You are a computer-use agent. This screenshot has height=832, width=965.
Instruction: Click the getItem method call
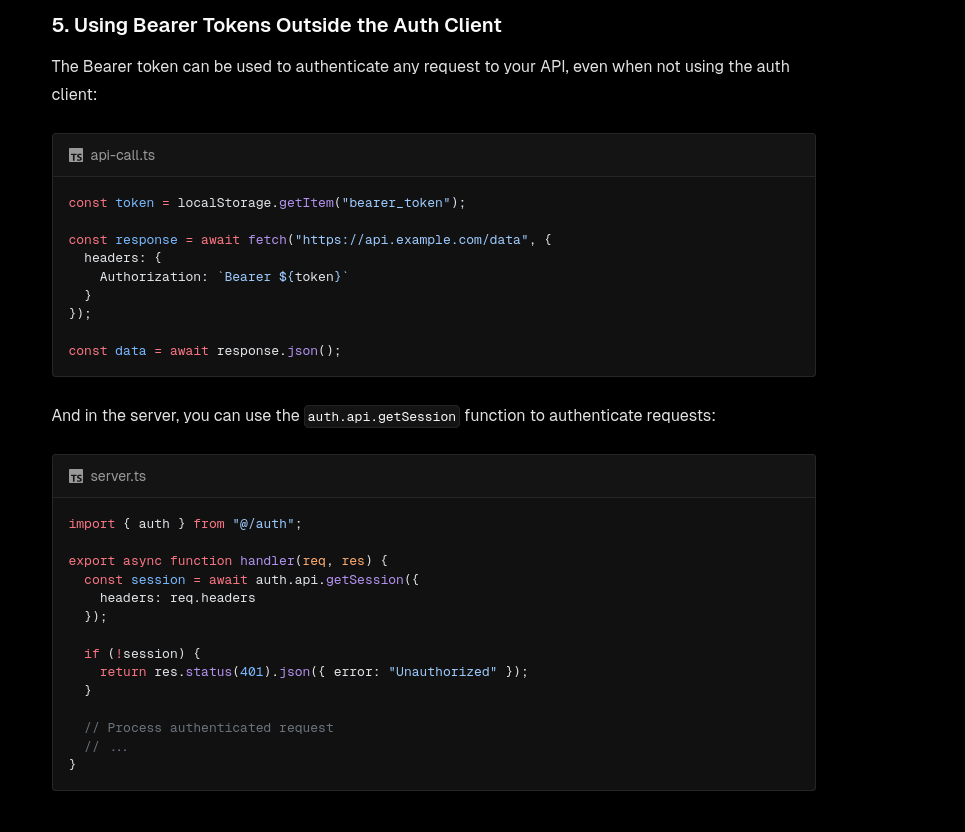[306, 203]
